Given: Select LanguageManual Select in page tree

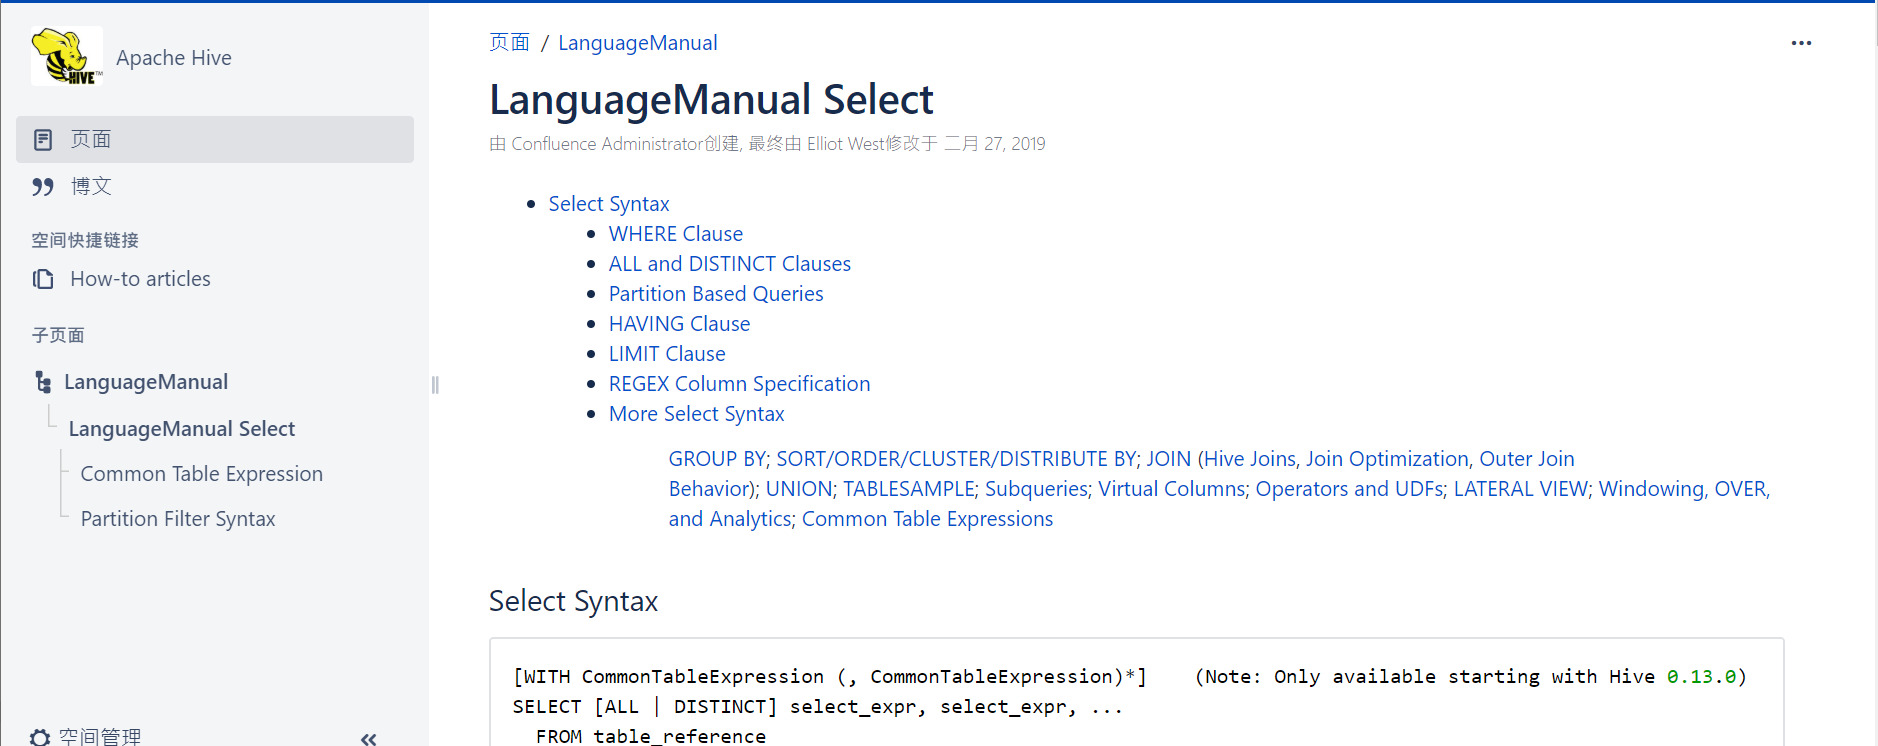Looking at the screenshot, I should point(182,429).
